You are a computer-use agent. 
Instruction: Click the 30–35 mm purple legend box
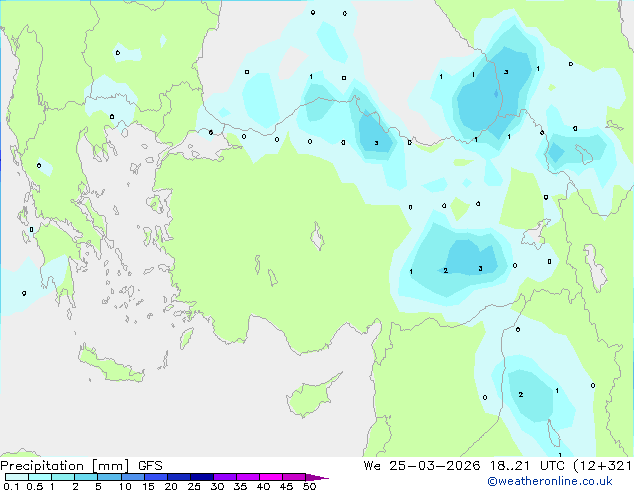[x=225, y=477]
